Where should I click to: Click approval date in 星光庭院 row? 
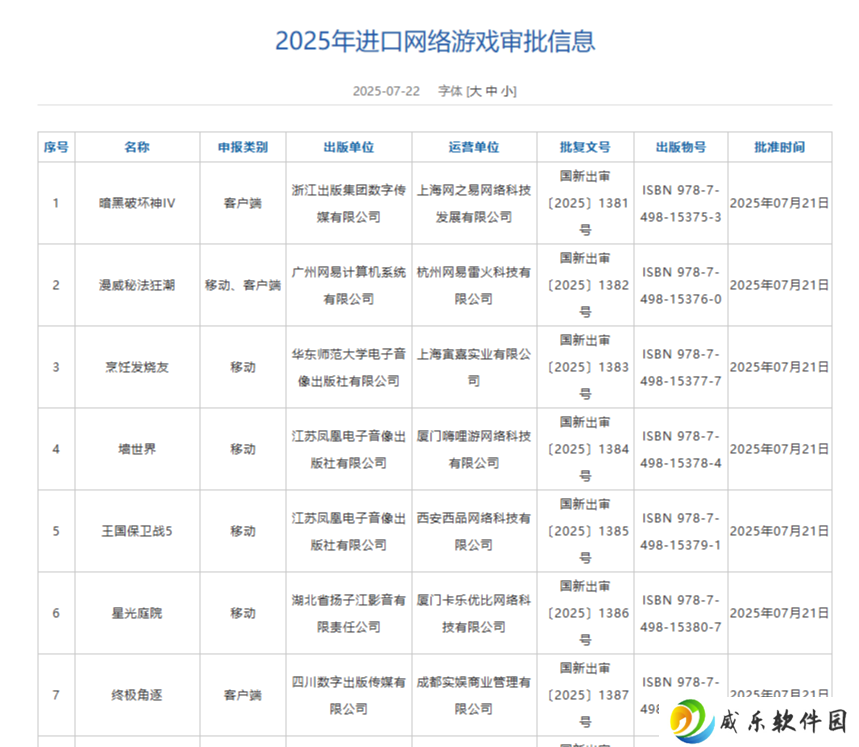779,613
